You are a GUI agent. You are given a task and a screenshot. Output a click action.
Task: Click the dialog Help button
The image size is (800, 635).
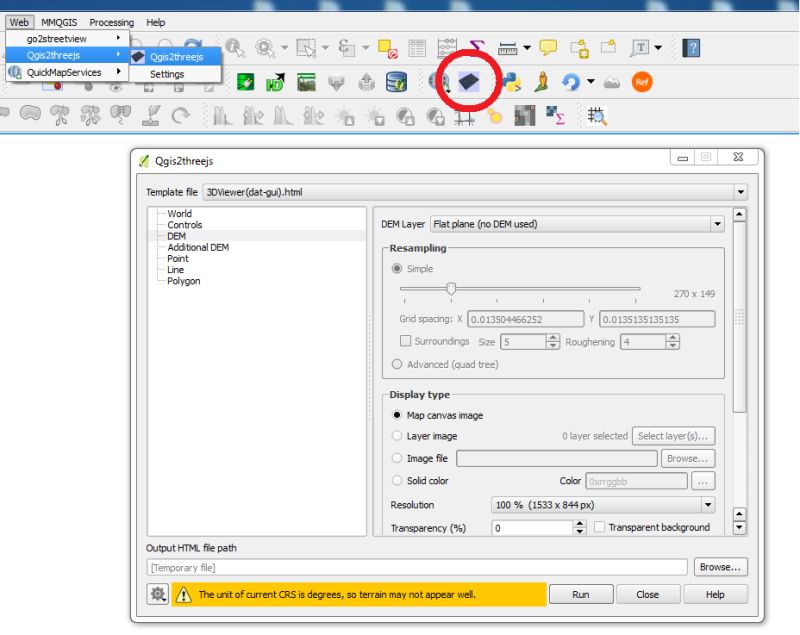pyautogui.click(x=715, y=594)
